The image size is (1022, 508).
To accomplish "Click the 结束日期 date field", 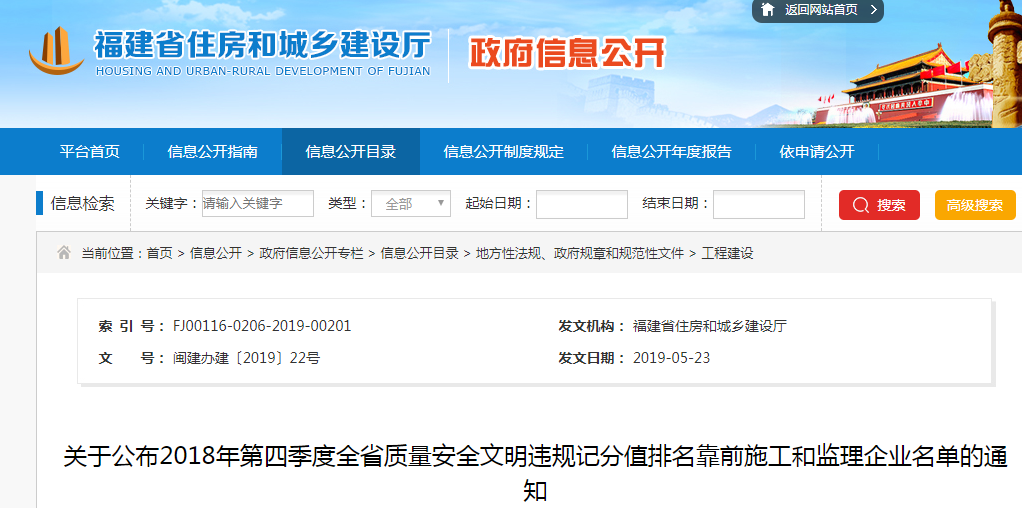I will 758,204.
